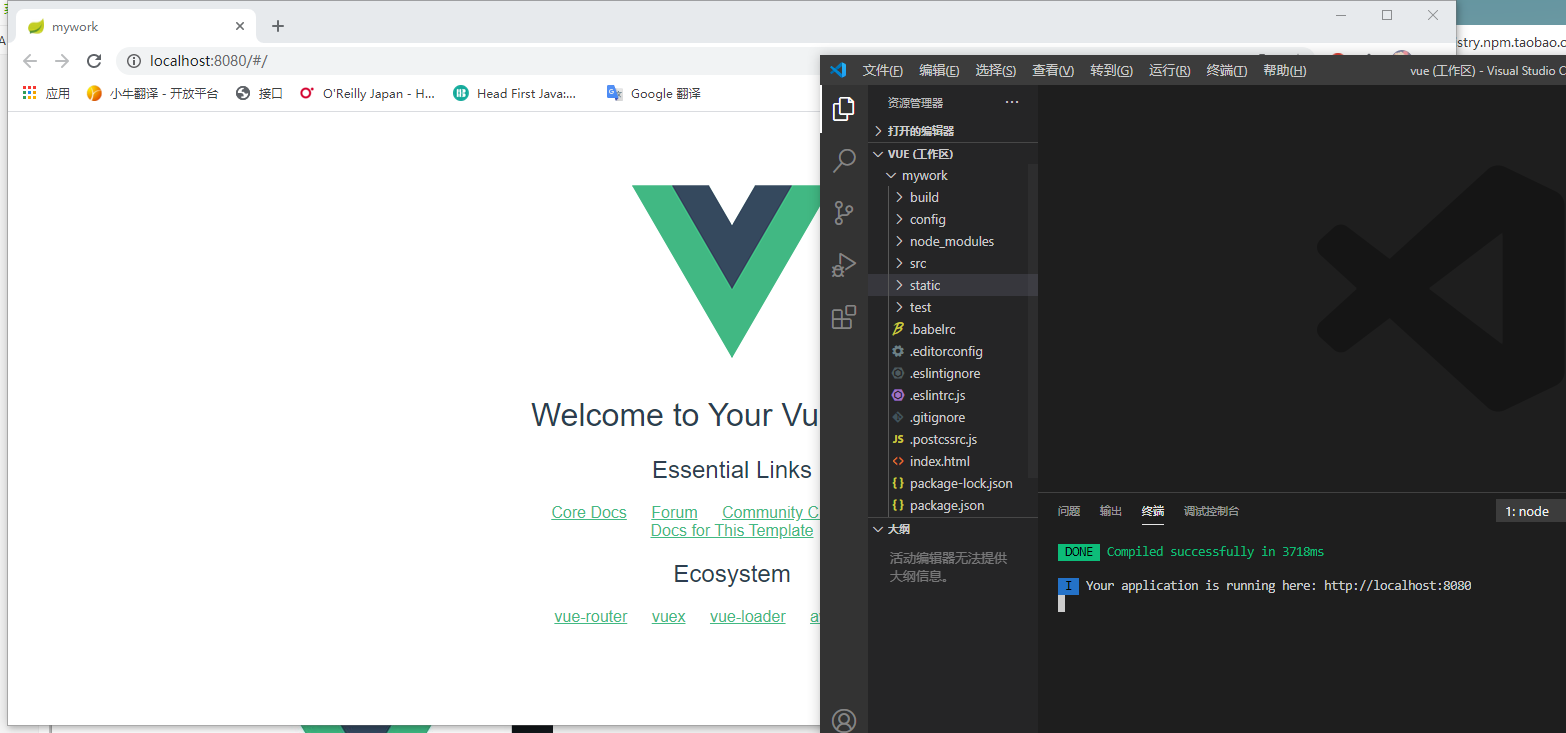Expand the 打开的编辑器 section

pos(953,131)
